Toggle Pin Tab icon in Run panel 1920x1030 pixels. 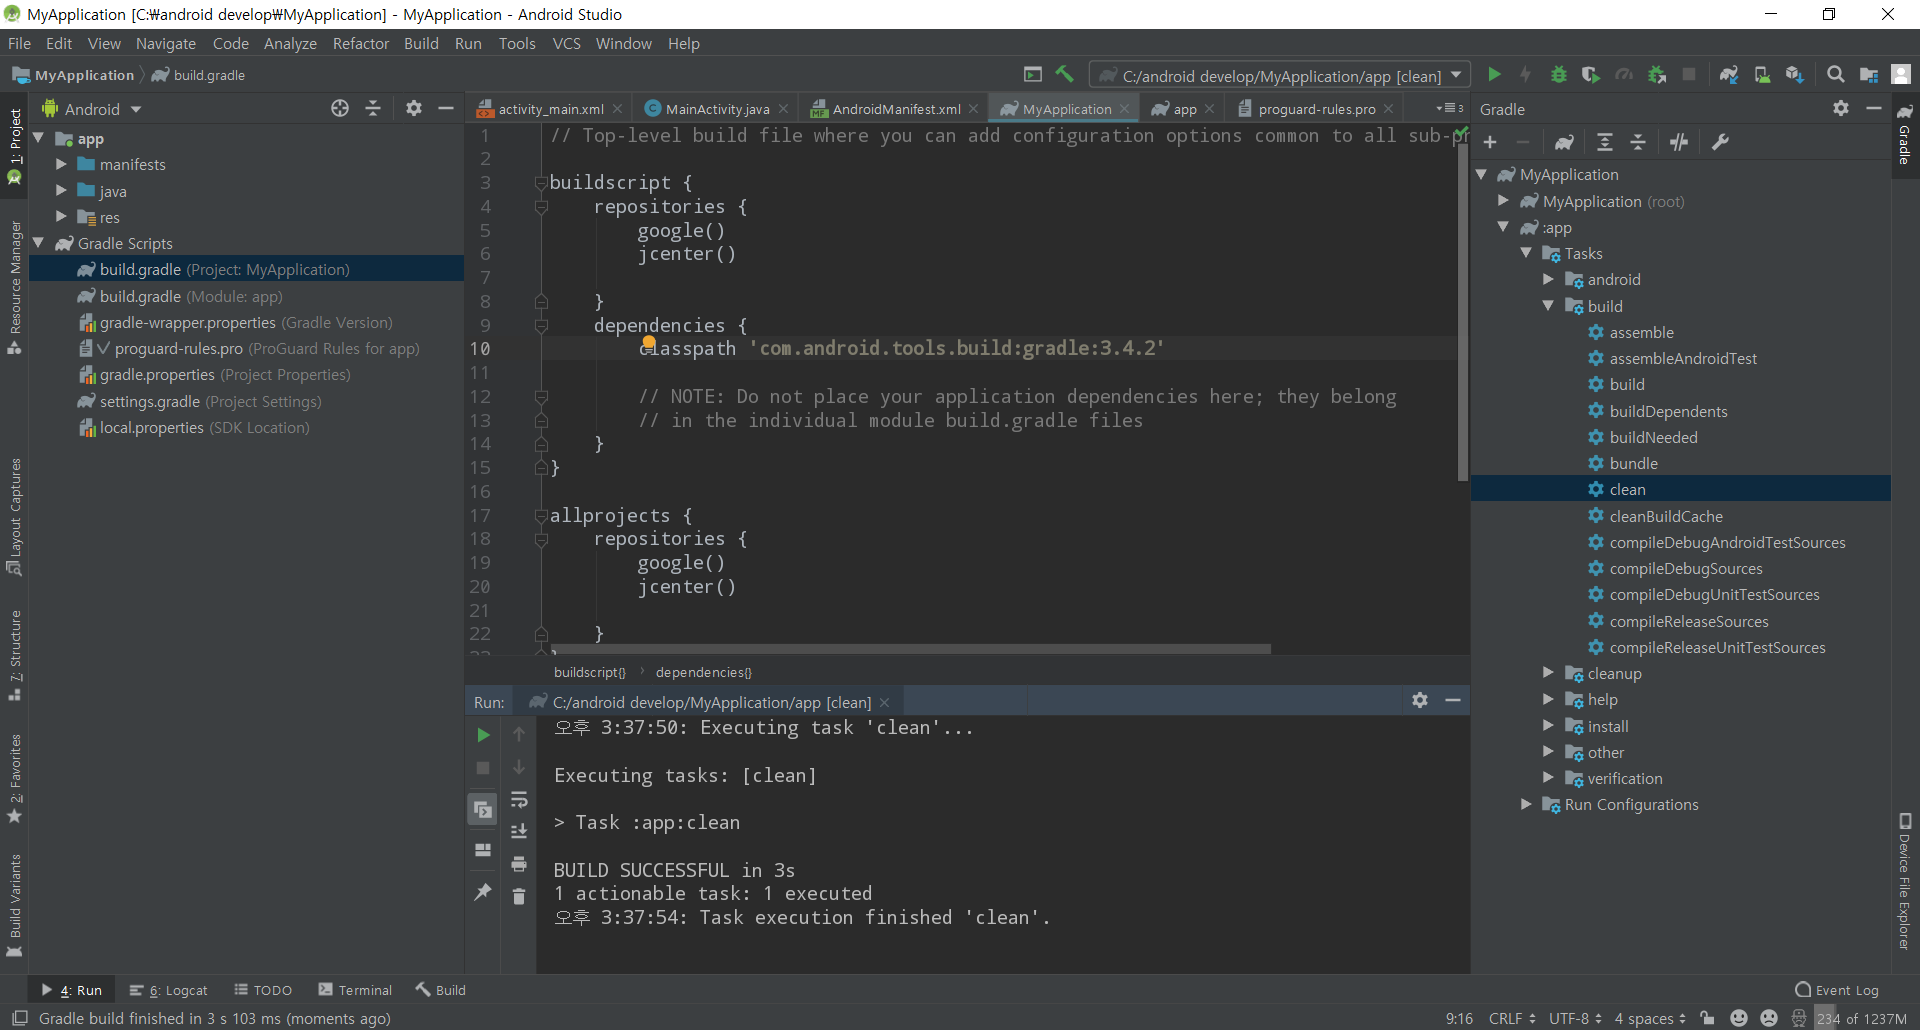[483, 891]
